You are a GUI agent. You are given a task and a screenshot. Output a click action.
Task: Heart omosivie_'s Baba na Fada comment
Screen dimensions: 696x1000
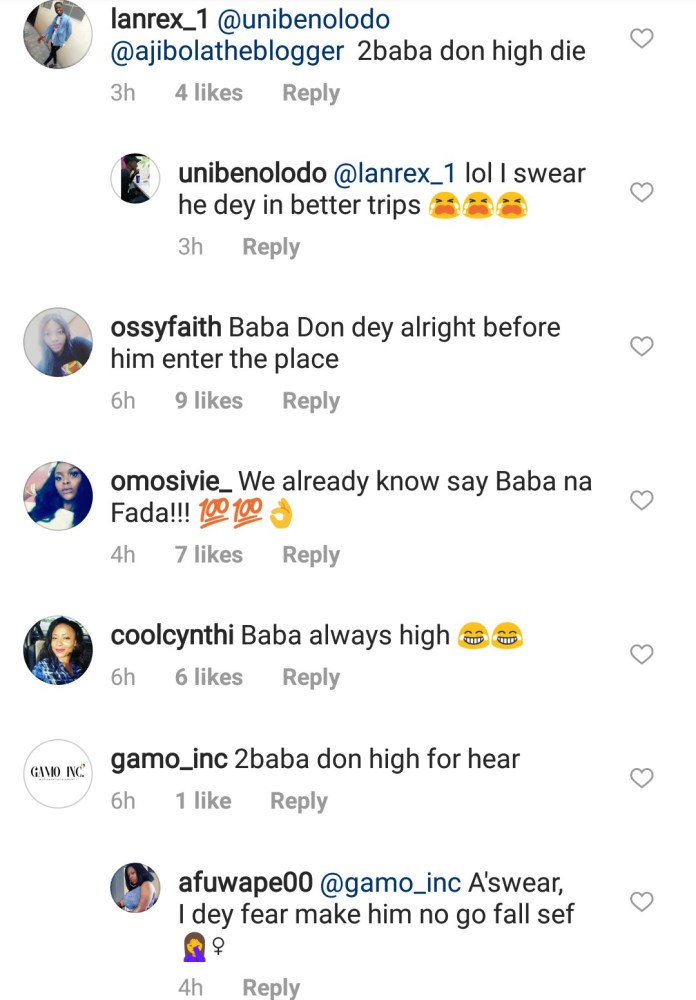coord(642,500)
